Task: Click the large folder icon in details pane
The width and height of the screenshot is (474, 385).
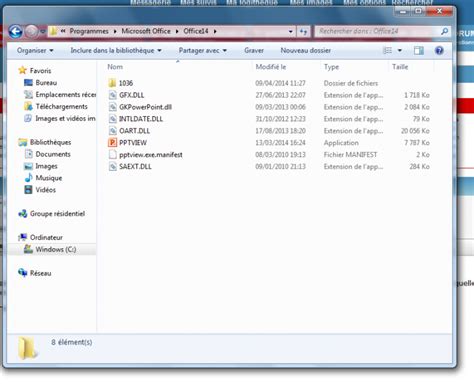Action: pos(28,348)
